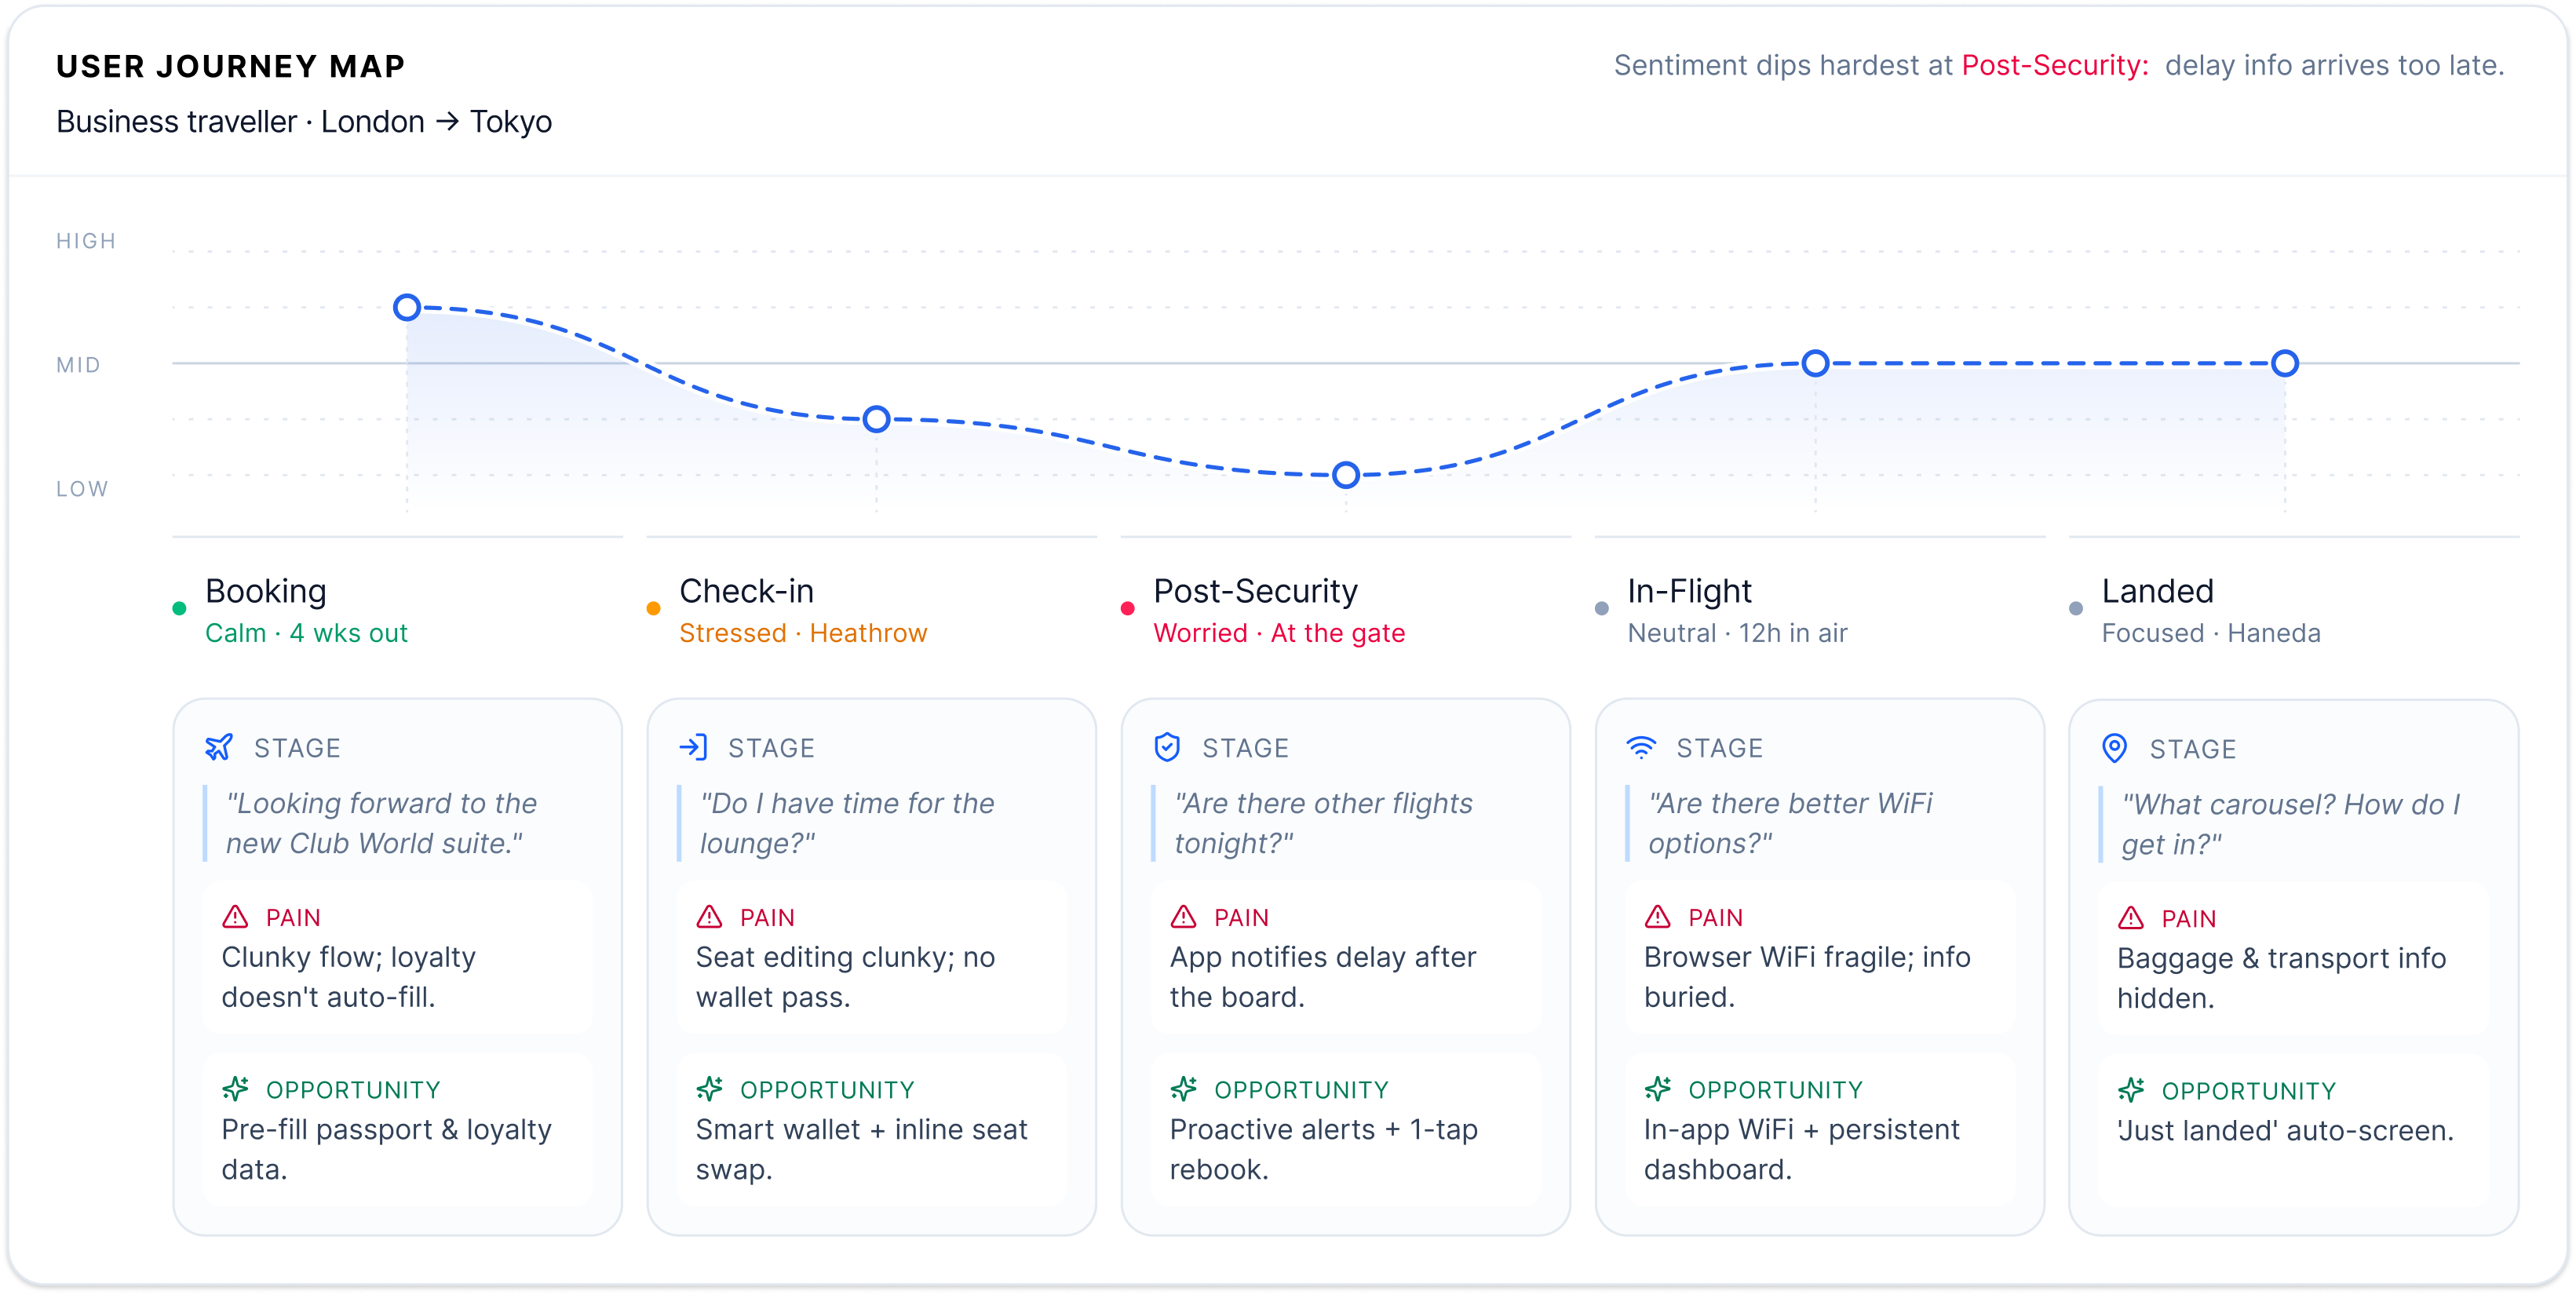Select the lowest Post-Security chart point
Screen dimensions: 2576x1295
pyautogui.click(x=1346, y=475)
